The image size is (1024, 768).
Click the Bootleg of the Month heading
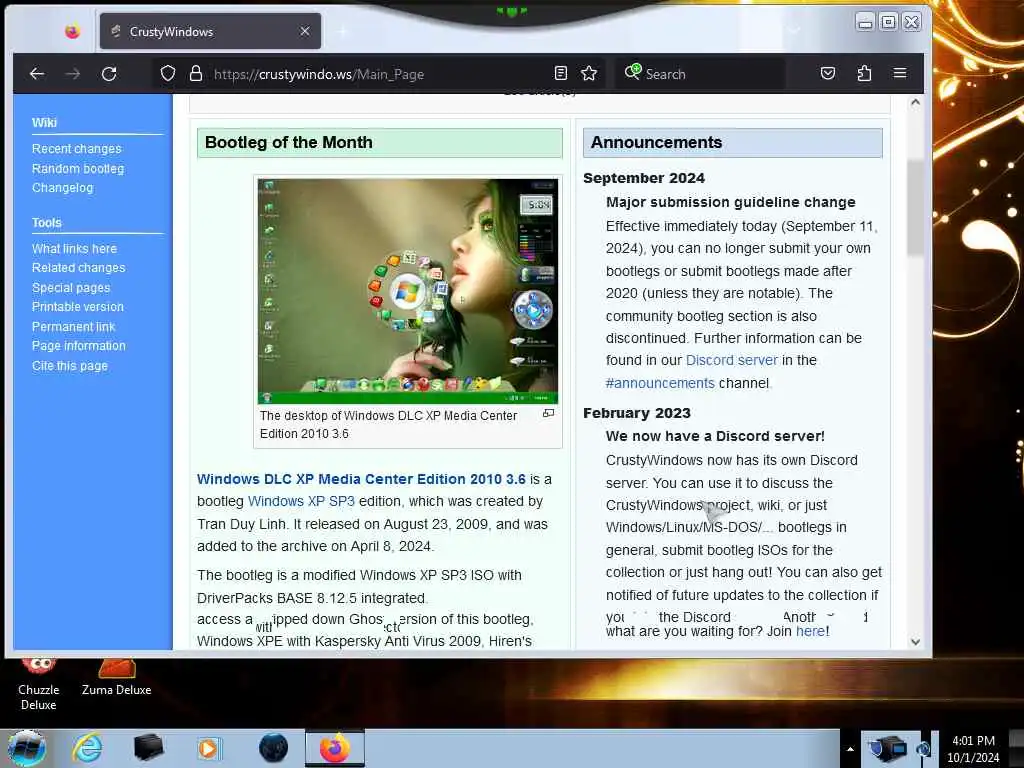[x=289, y=142]
